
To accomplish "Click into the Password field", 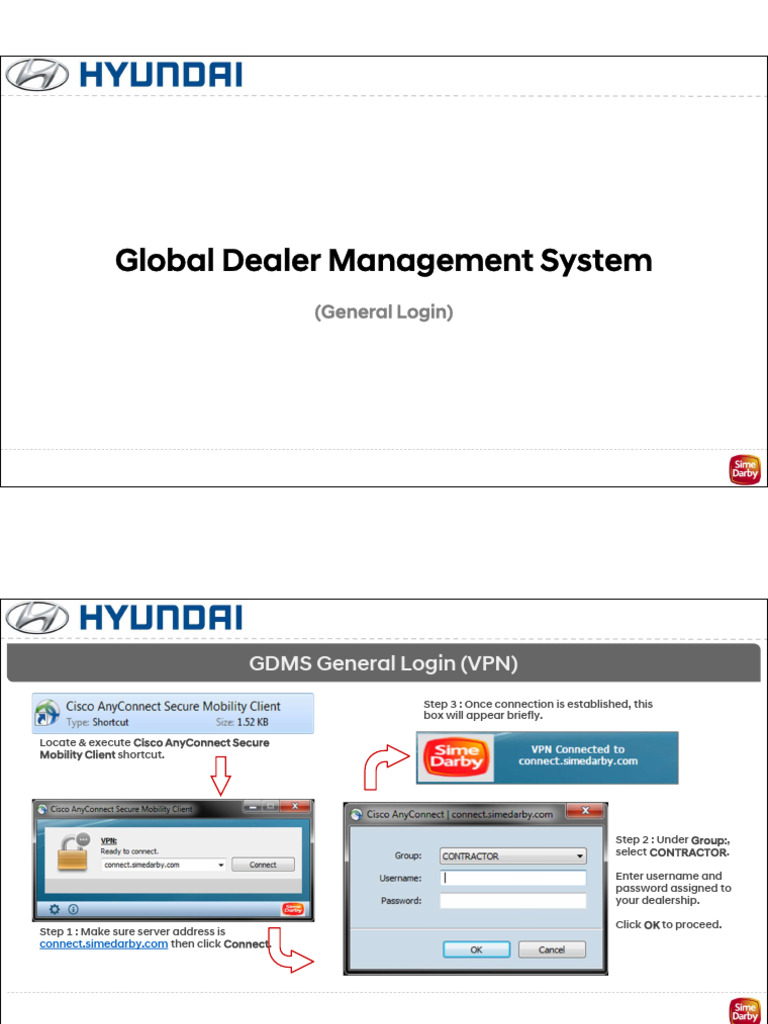I will click(513, 901).
